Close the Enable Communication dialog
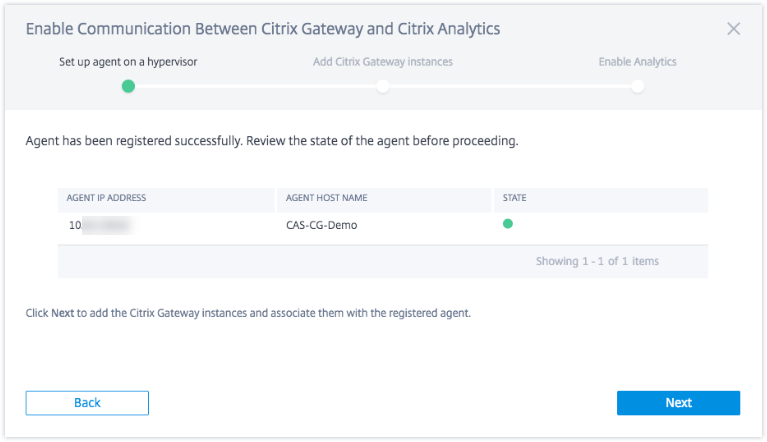767x442 pixels. [733, 29]
